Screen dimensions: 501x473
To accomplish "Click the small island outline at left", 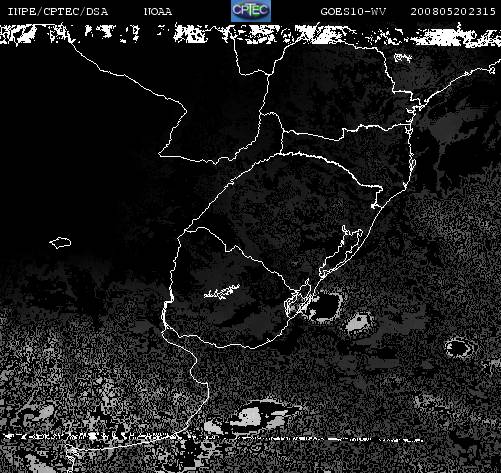I will pyautogui.click(x=60, y=242).
